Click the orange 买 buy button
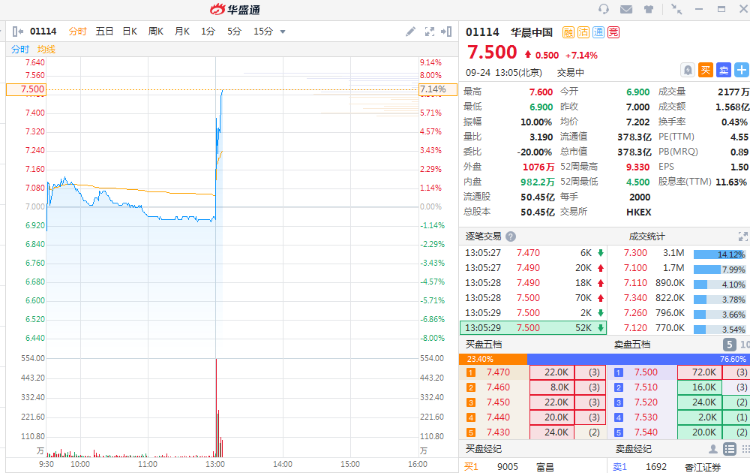This screenshot has height=473, width=750. click(x=706, y=70)
